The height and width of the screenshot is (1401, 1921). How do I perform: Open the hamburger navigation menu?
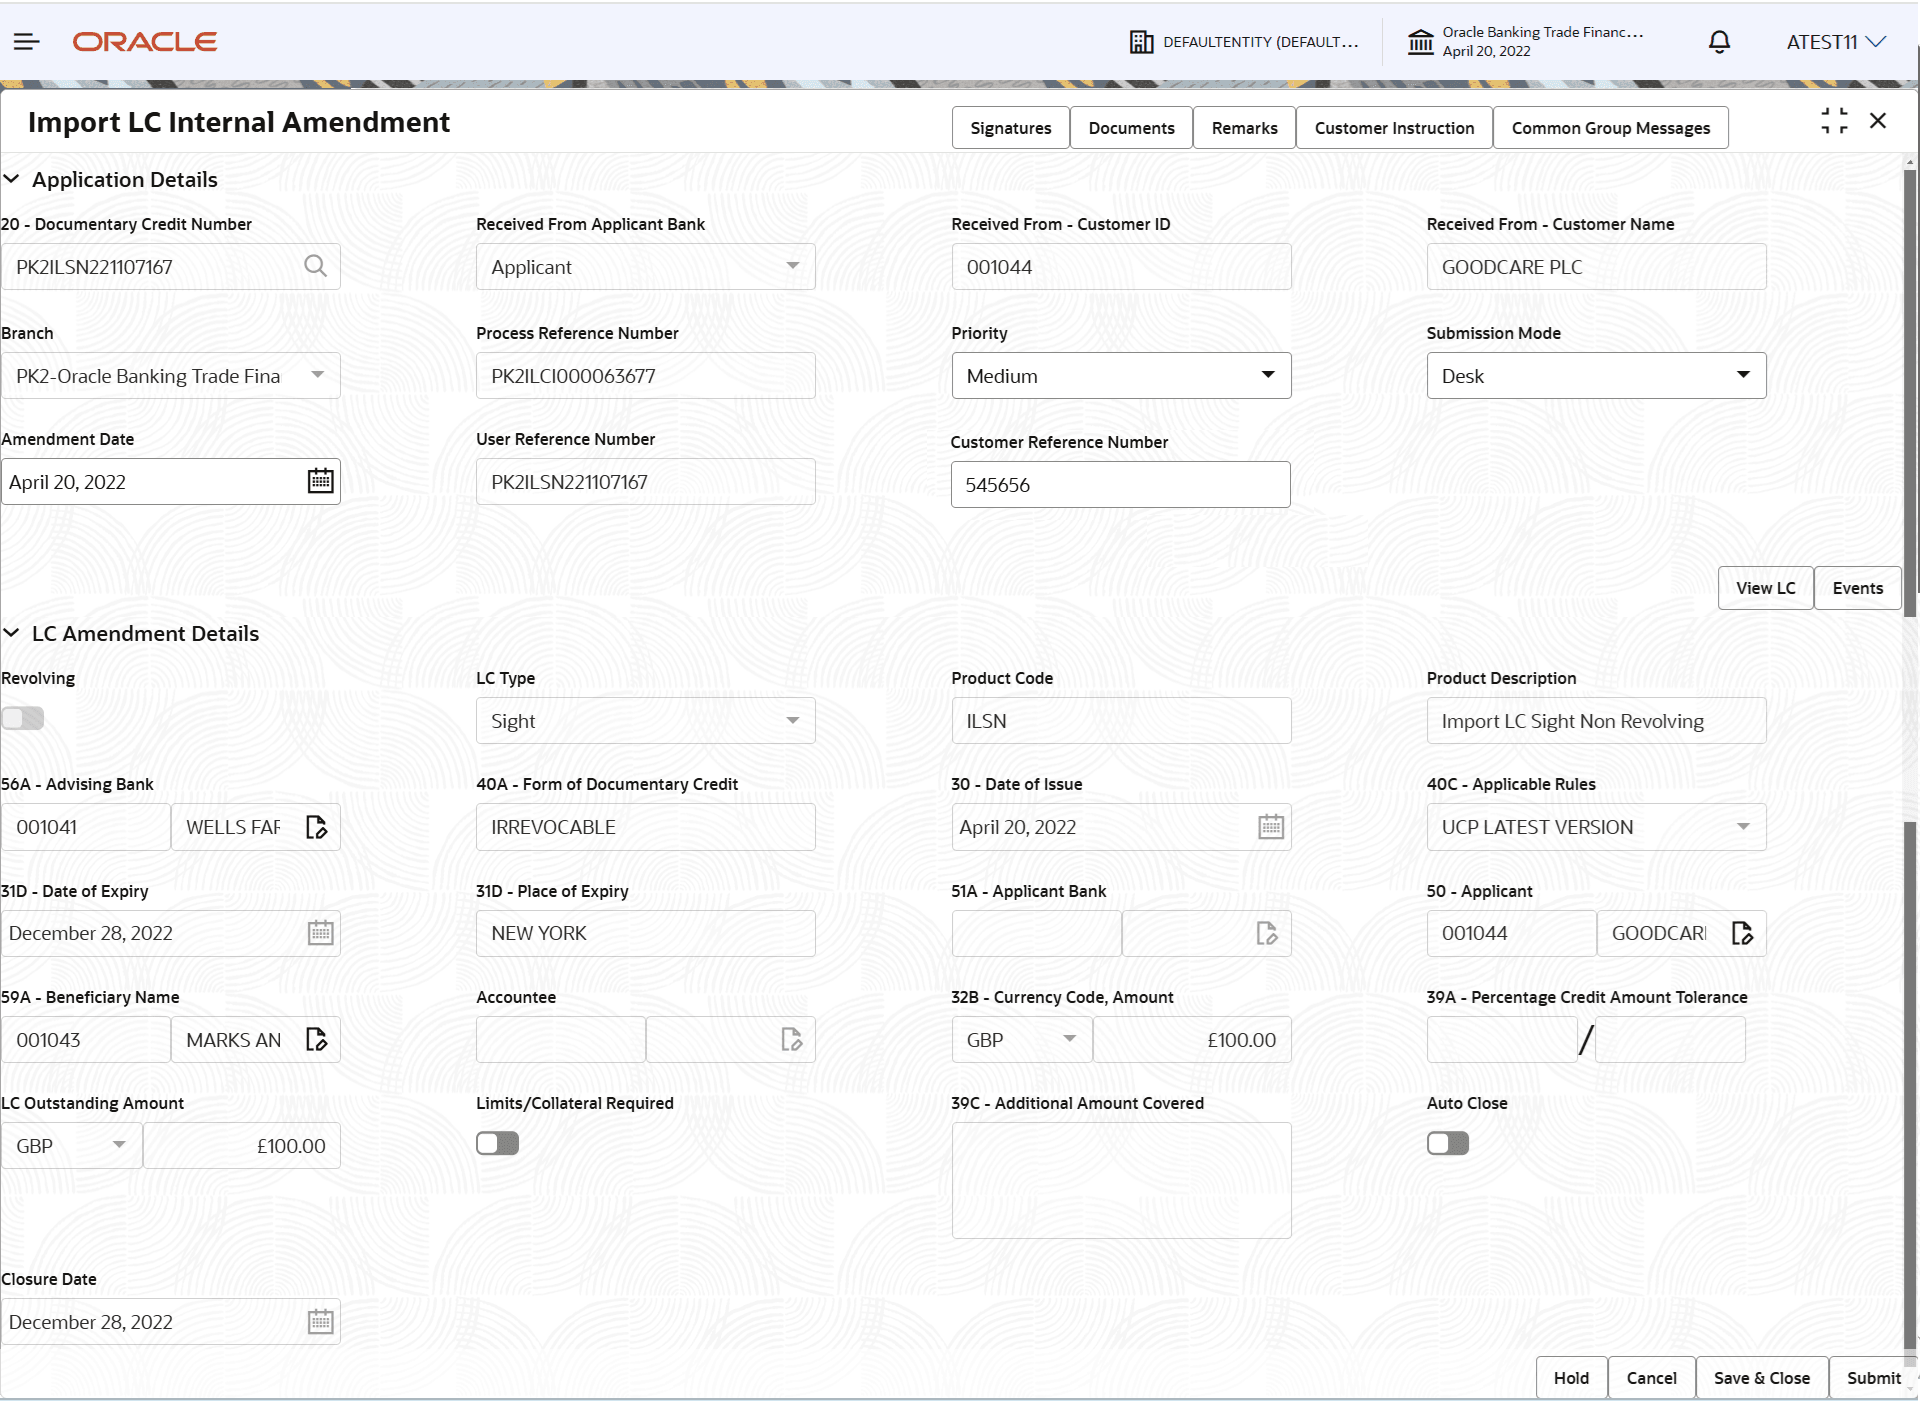tap(26, 42)
